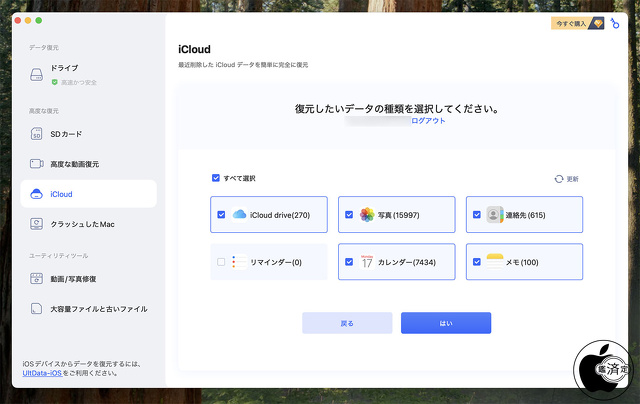Click the refresh circular arrows icon
This screenshot has width=640, height=404.
(559, 179)
